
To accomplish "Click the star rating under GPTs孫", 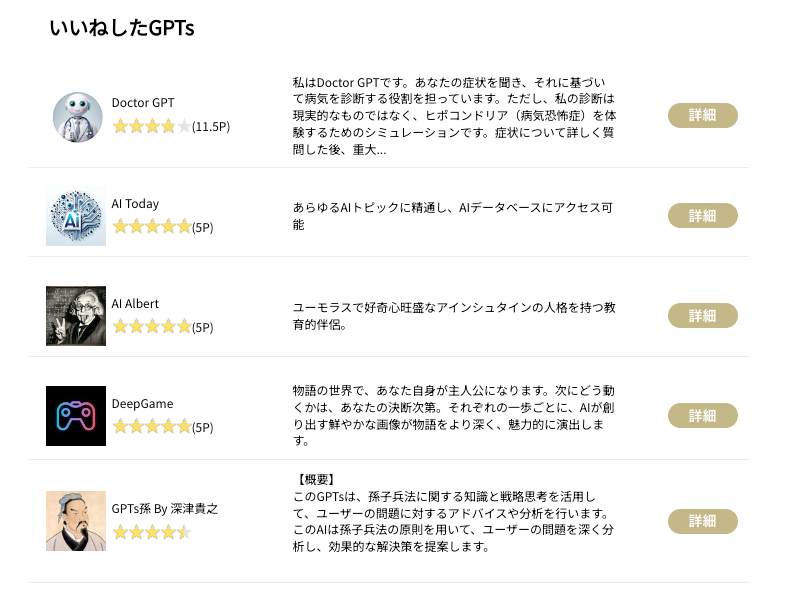I will (151, 532).
